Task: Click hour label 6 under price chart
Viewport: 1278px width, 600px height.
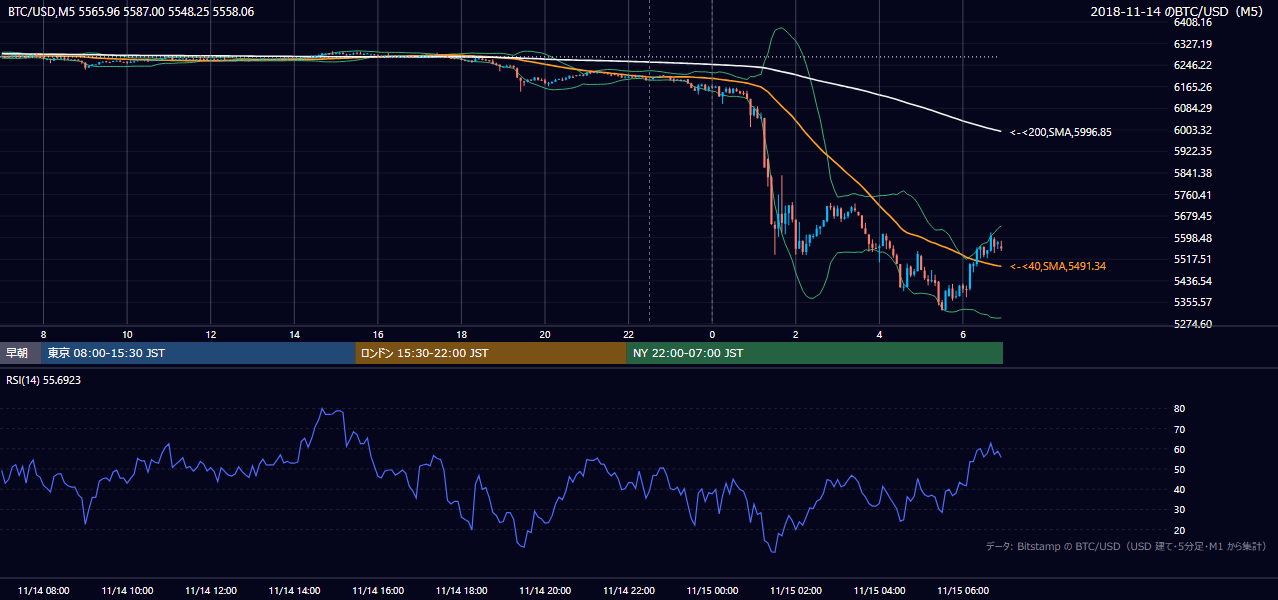Action: pos(963,334)
